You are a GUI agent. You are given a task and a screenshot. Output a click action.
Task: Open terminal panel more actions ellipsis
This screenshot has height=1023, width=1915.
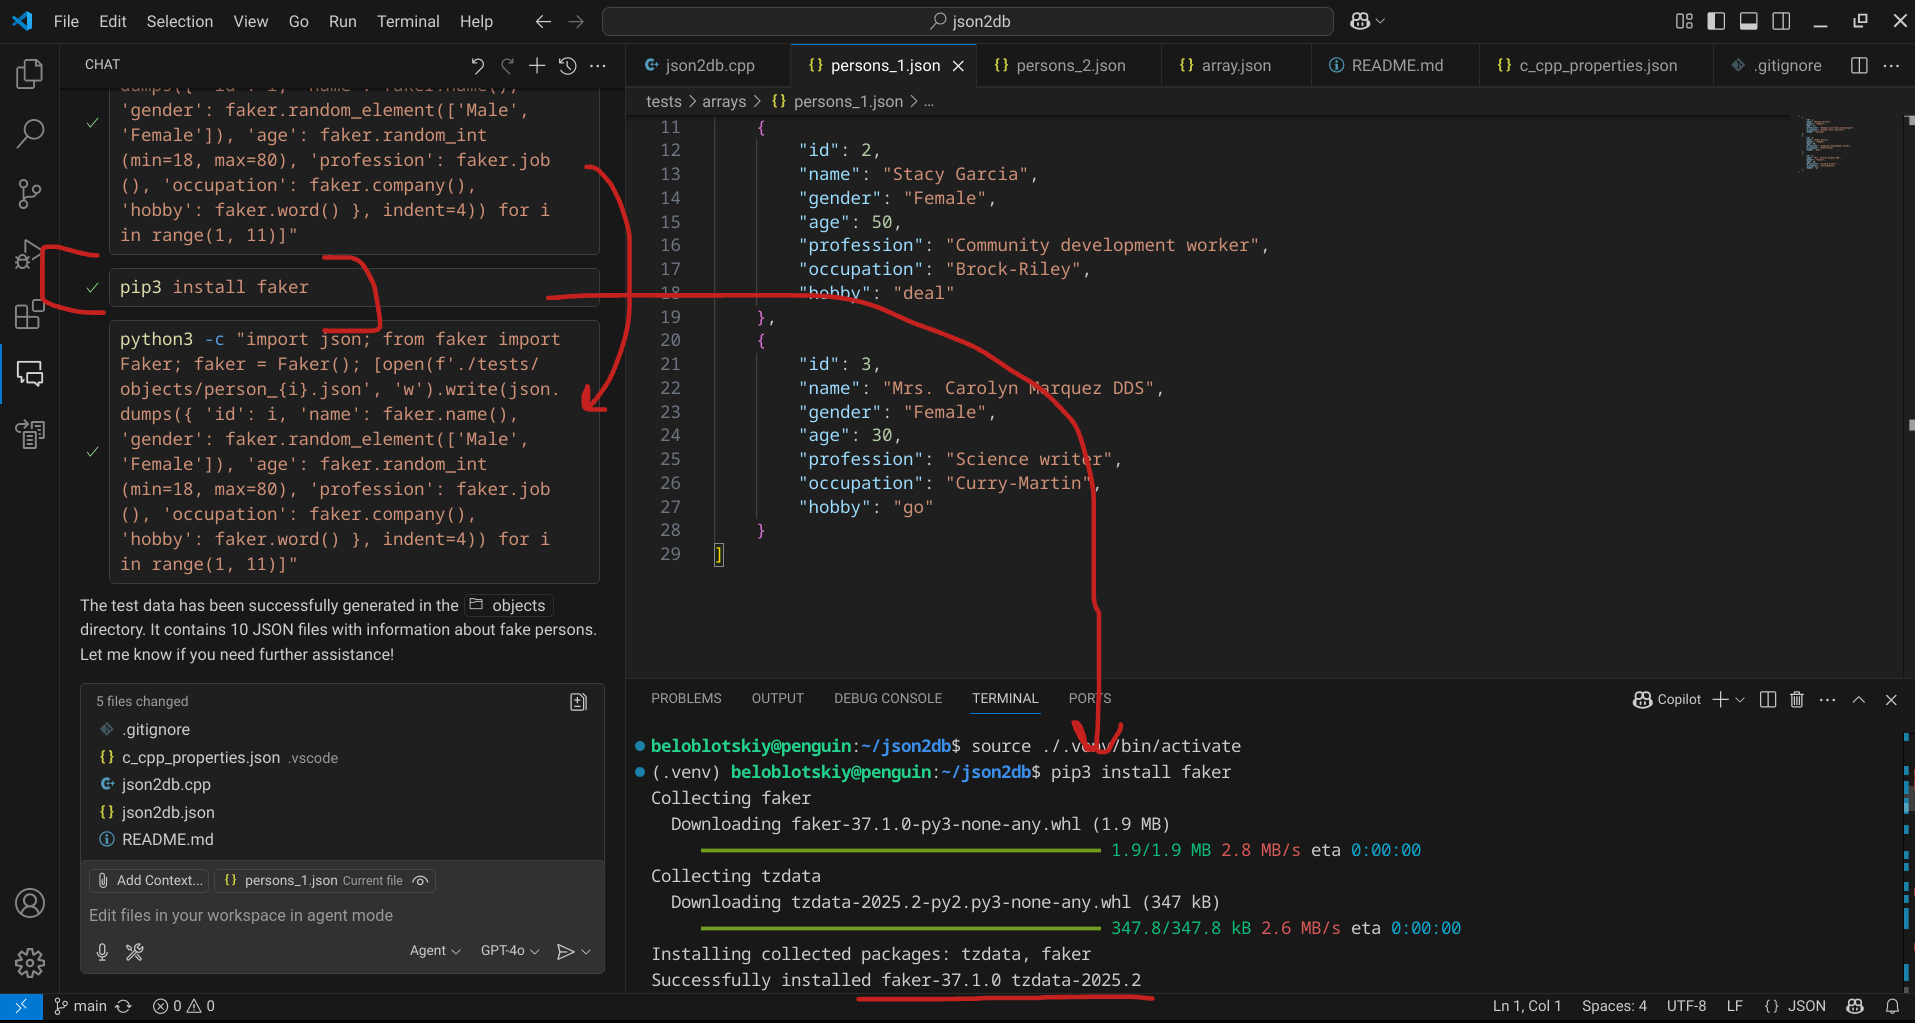pyautogui.click(x=1827, y=699)
